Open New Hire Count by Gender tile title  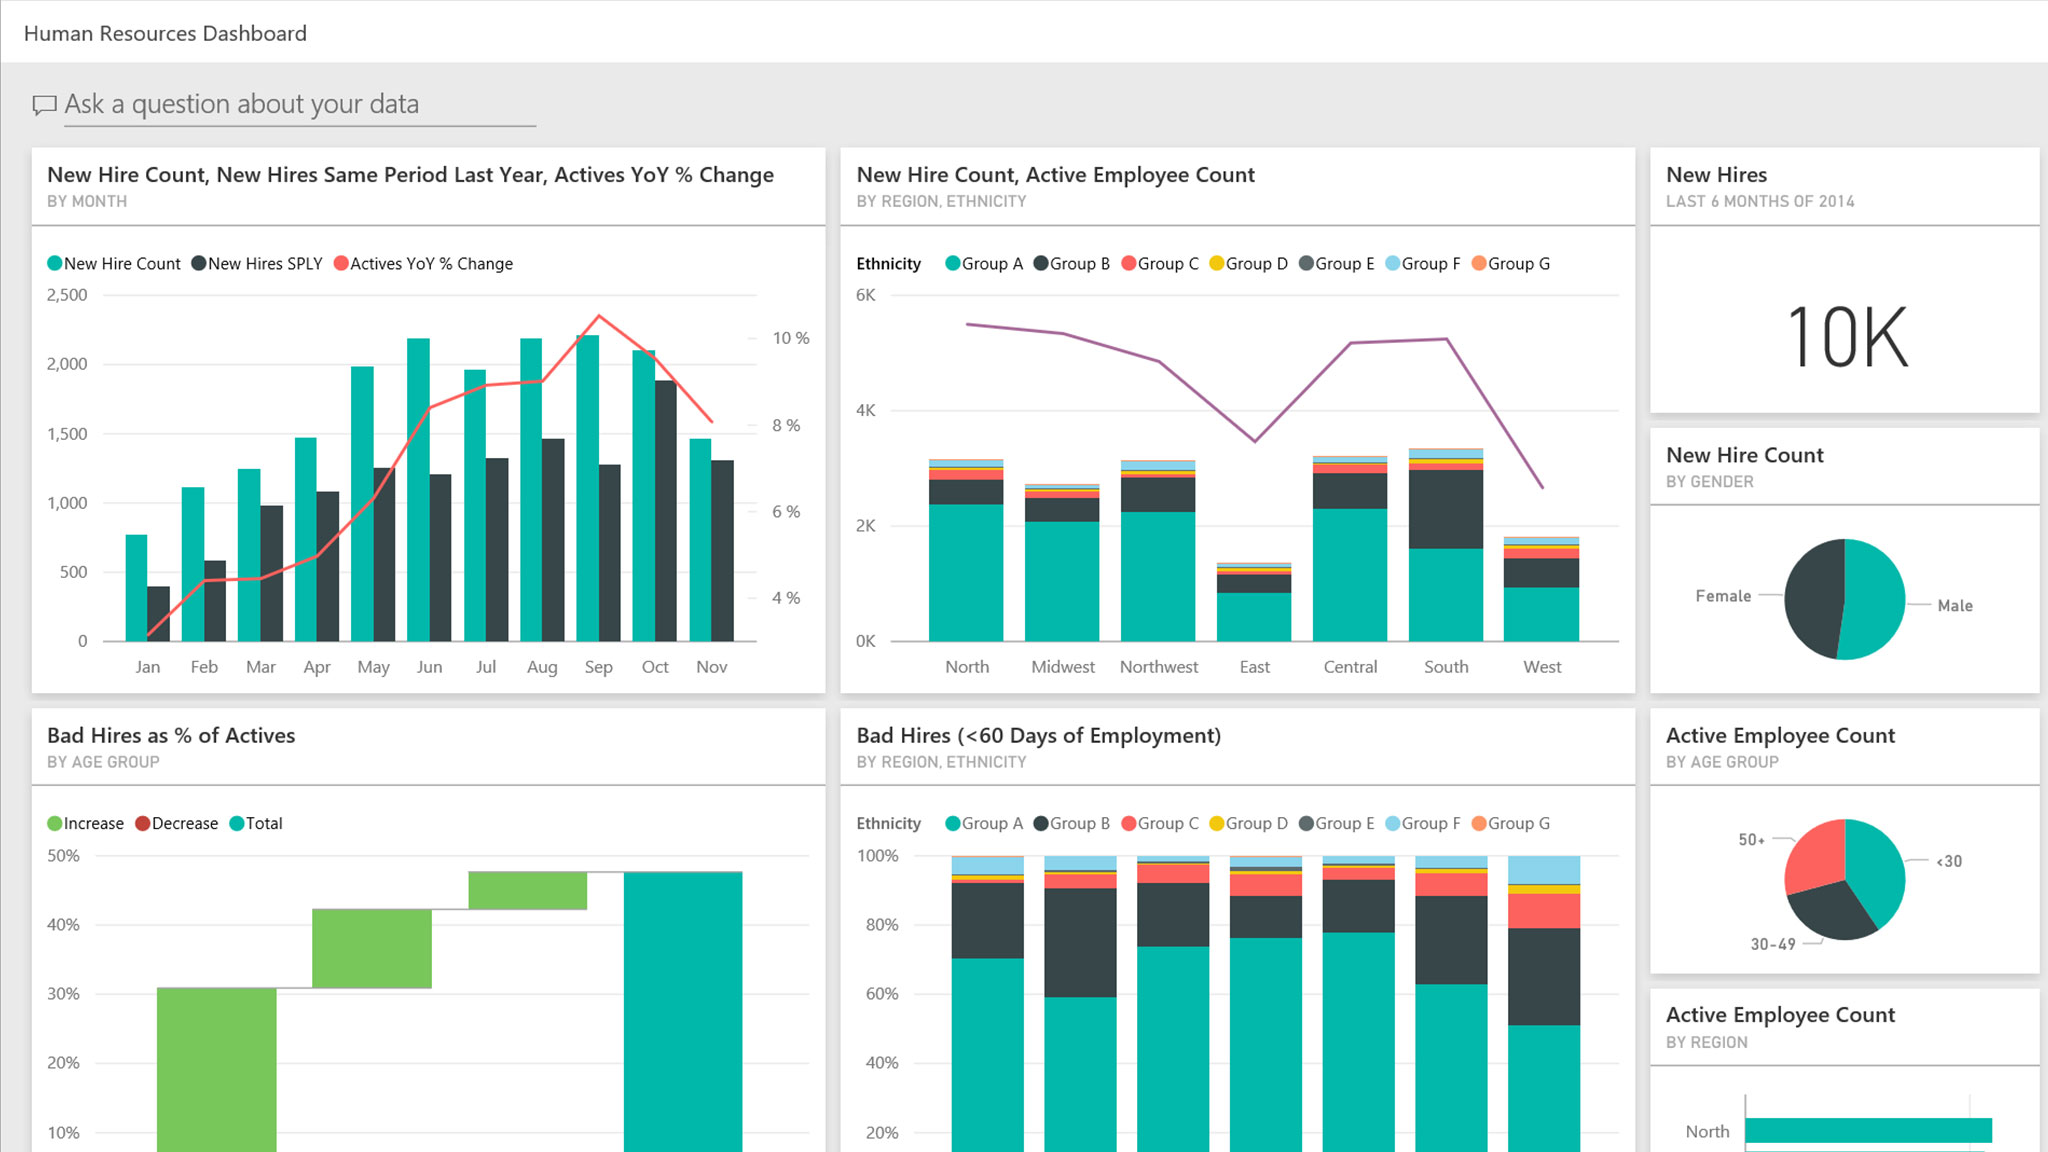1745,456
